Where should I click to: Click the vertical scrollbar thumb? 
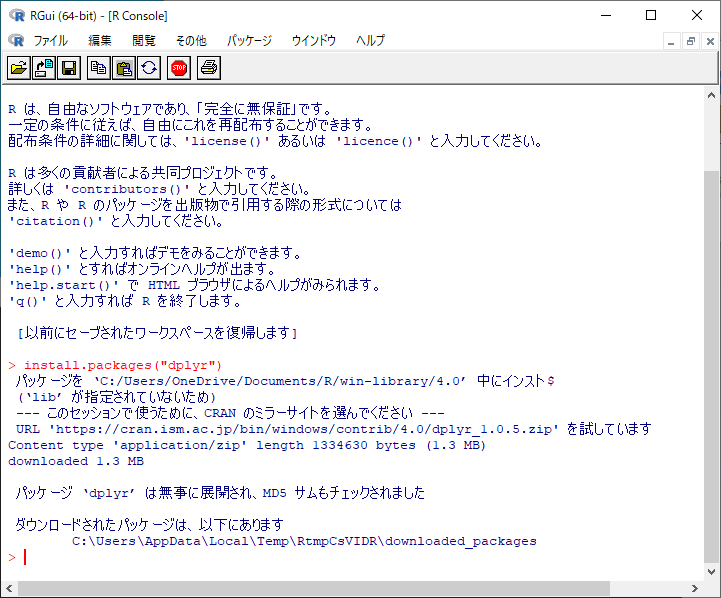pyautogui.click(x=711, y=366)
